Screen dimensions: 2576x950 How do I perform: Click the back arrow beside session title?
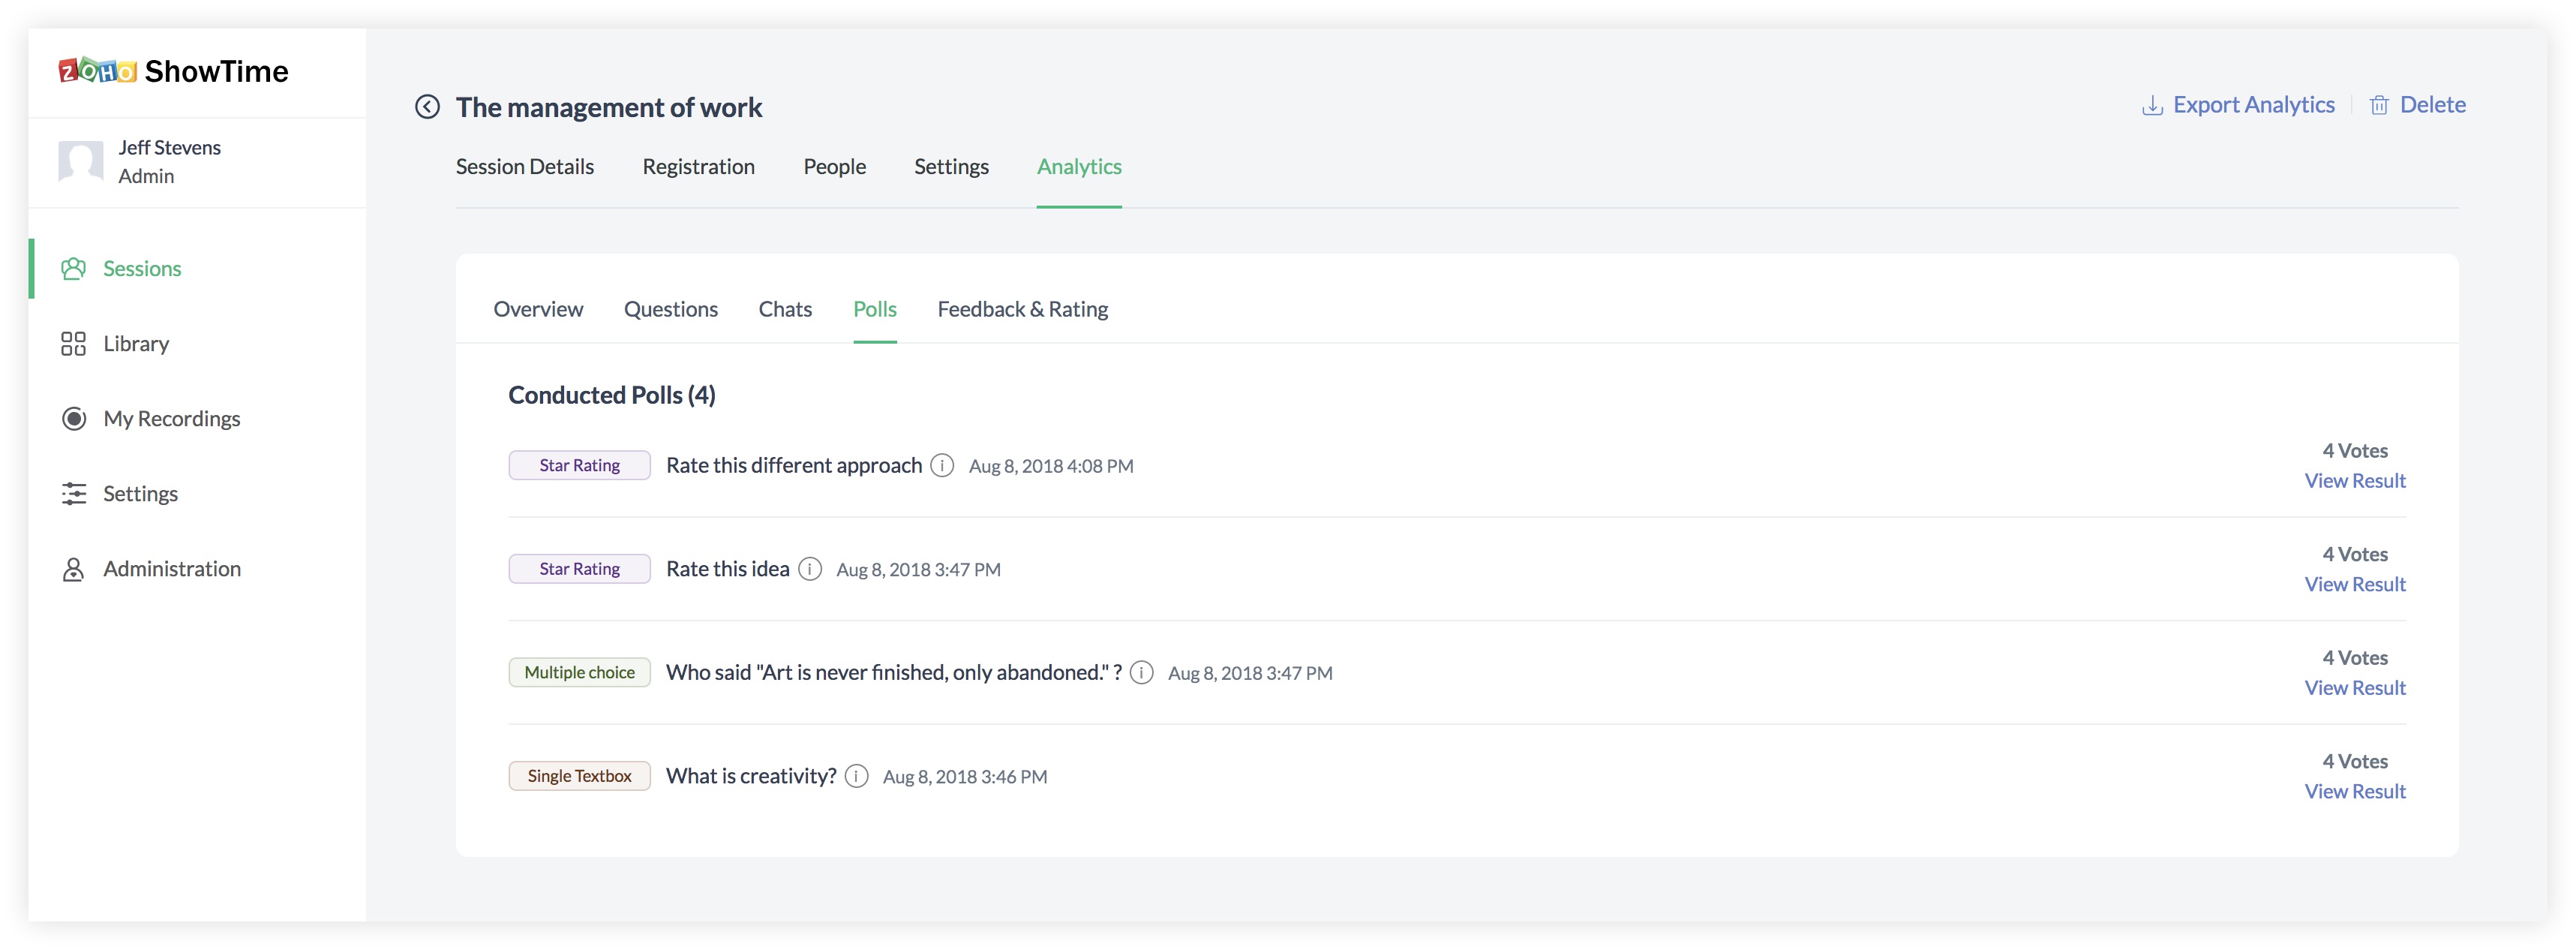427,107
